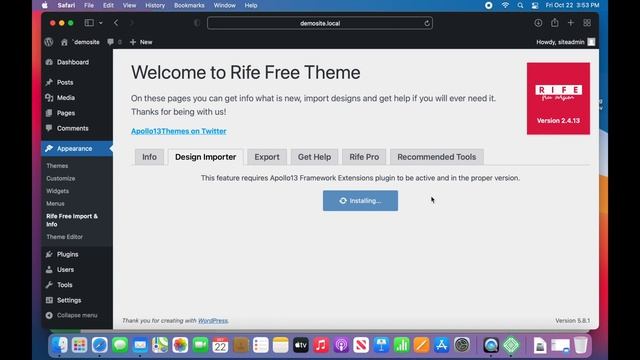Viewport: 640px width, 360px height.
Task: Follow the WordPress footer link
Action: tap(213, 321)
